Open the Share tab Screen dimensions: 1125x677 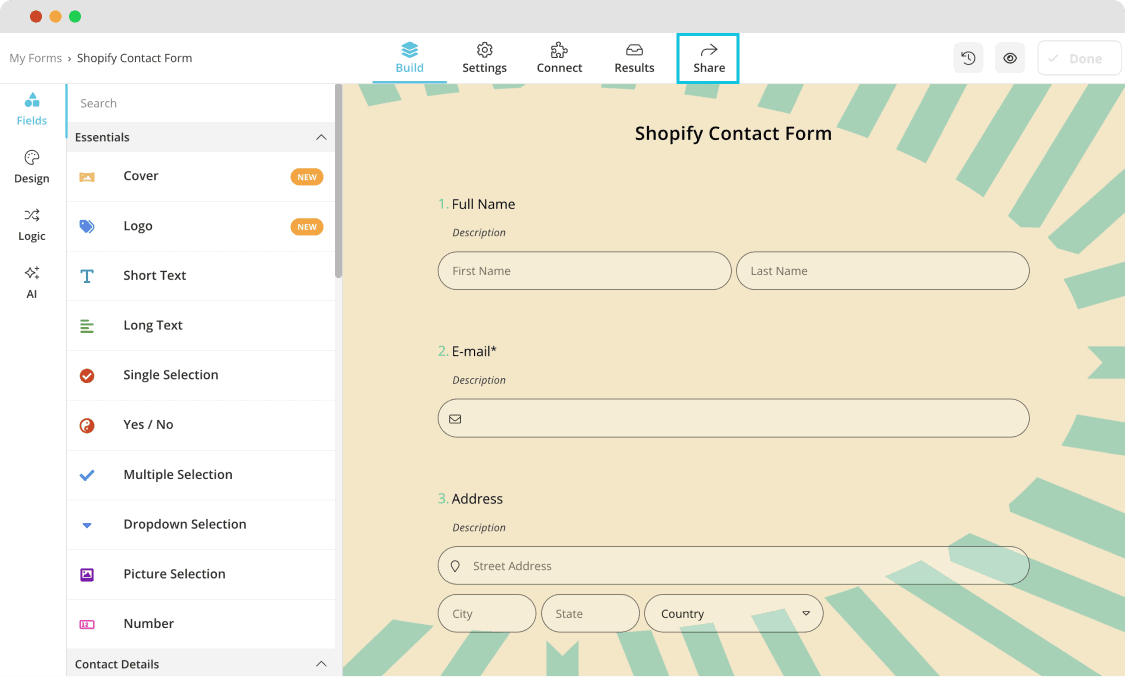click(x=708, y=58)
